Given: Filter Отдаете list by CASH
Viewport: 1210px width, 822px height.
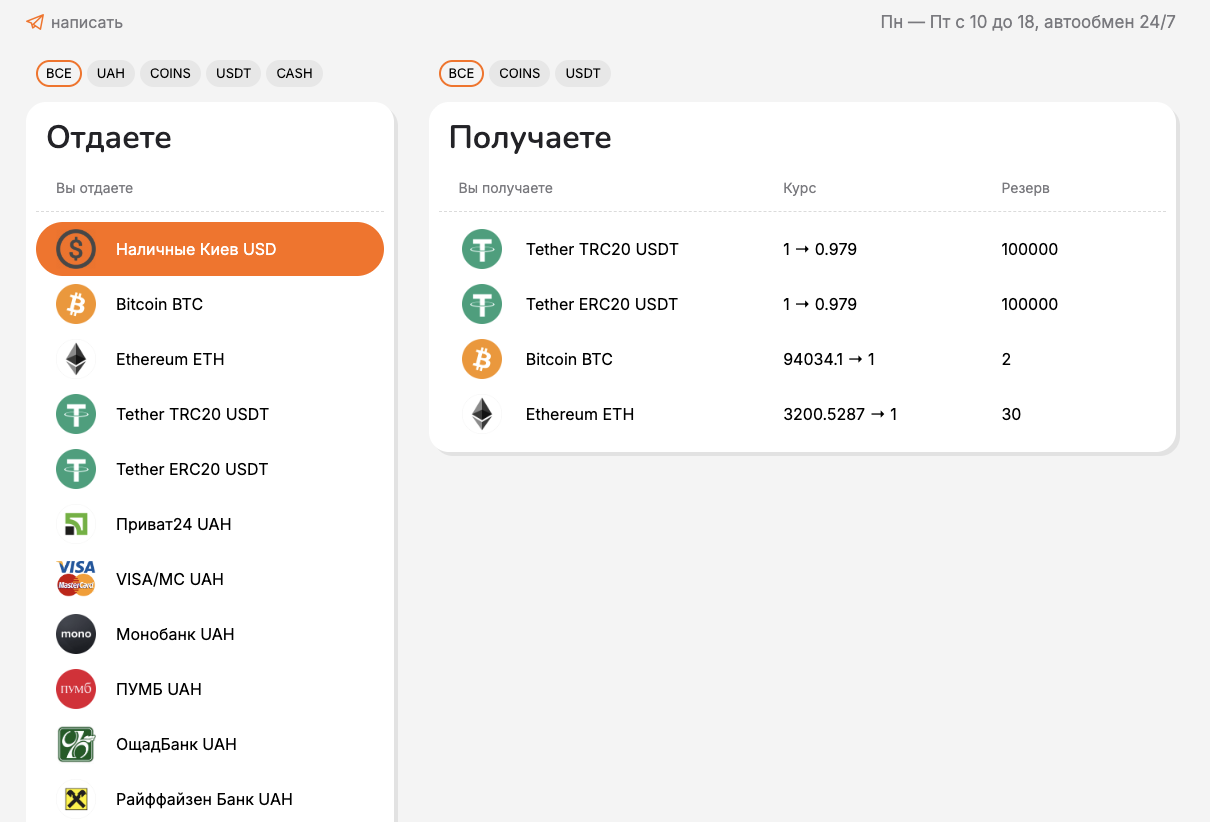Looking at the screenshot, I should tap(294, 73).
